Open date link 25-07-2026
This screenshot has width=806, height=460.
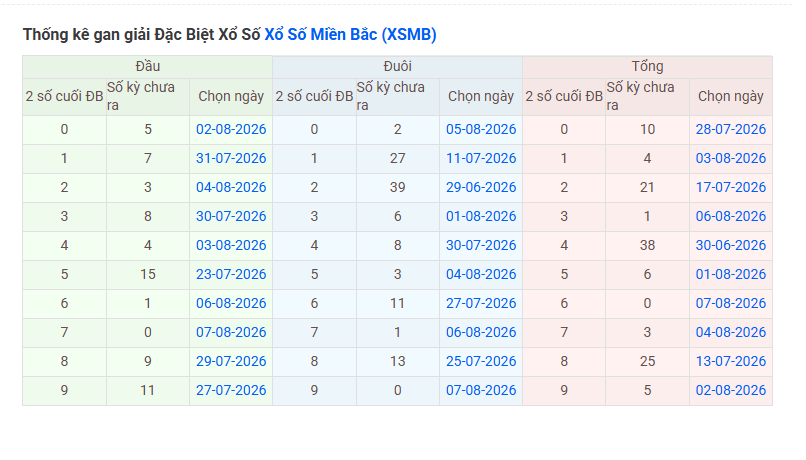tap(481, 361)
